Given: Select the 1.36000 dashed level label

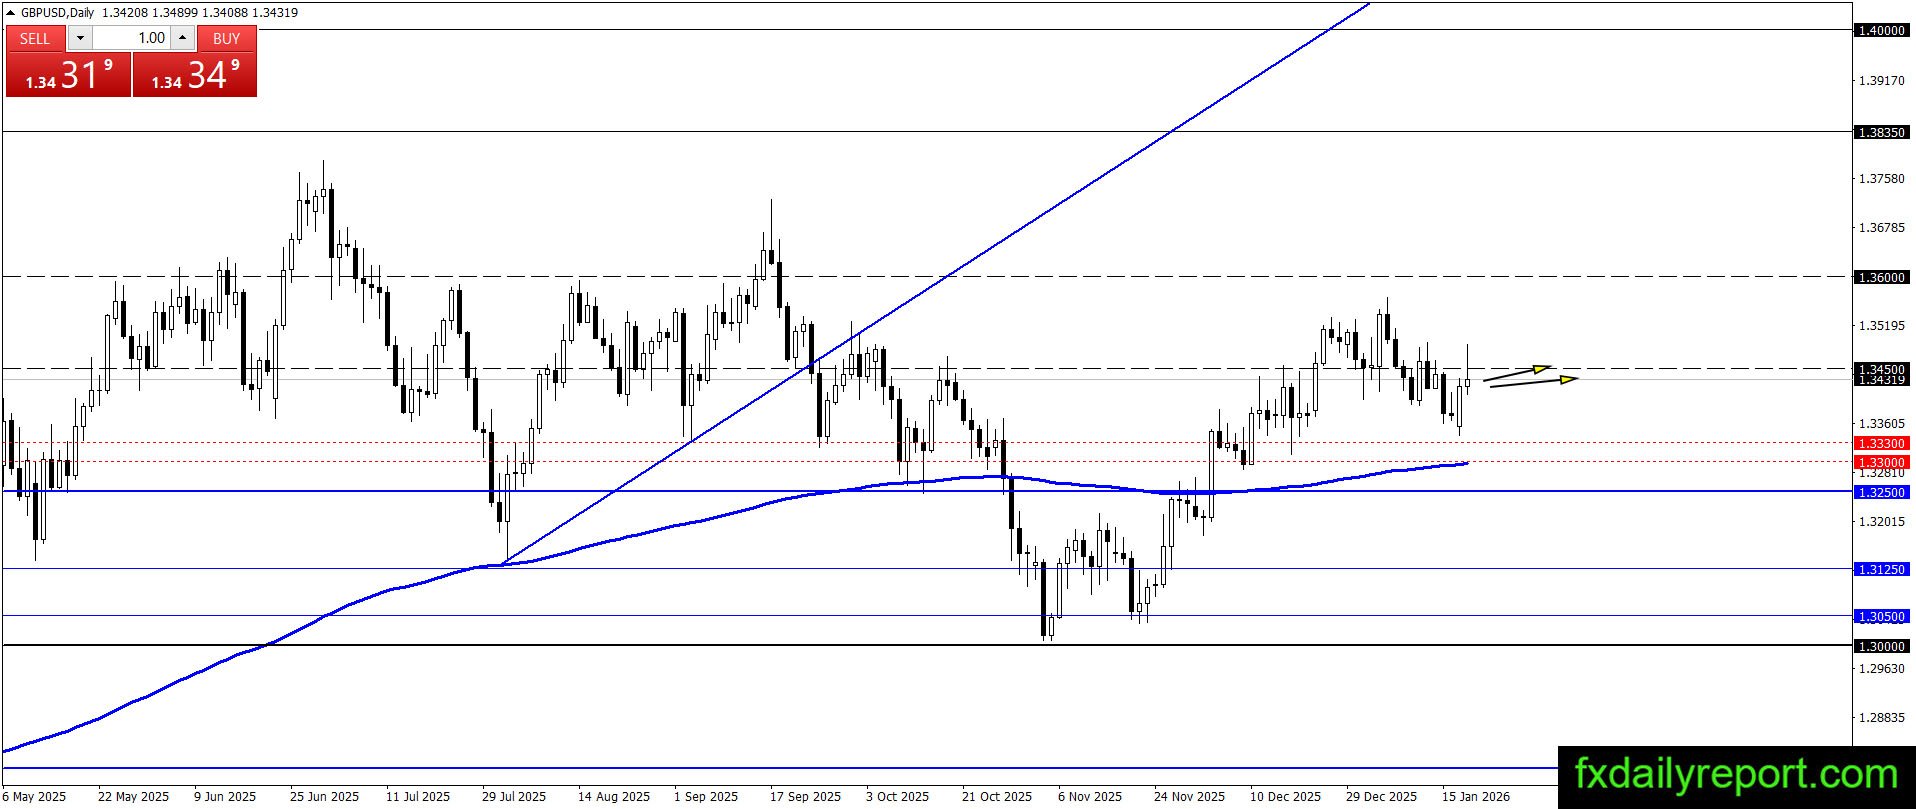Looking at the screenshot, I should click(x=1882, y=277).
